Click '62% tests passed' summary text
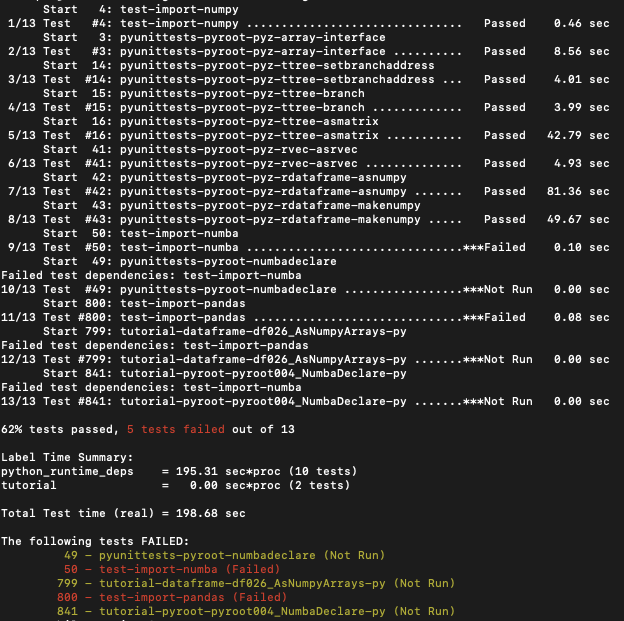Viewport: 624px width, 621px height. (60, 429)
